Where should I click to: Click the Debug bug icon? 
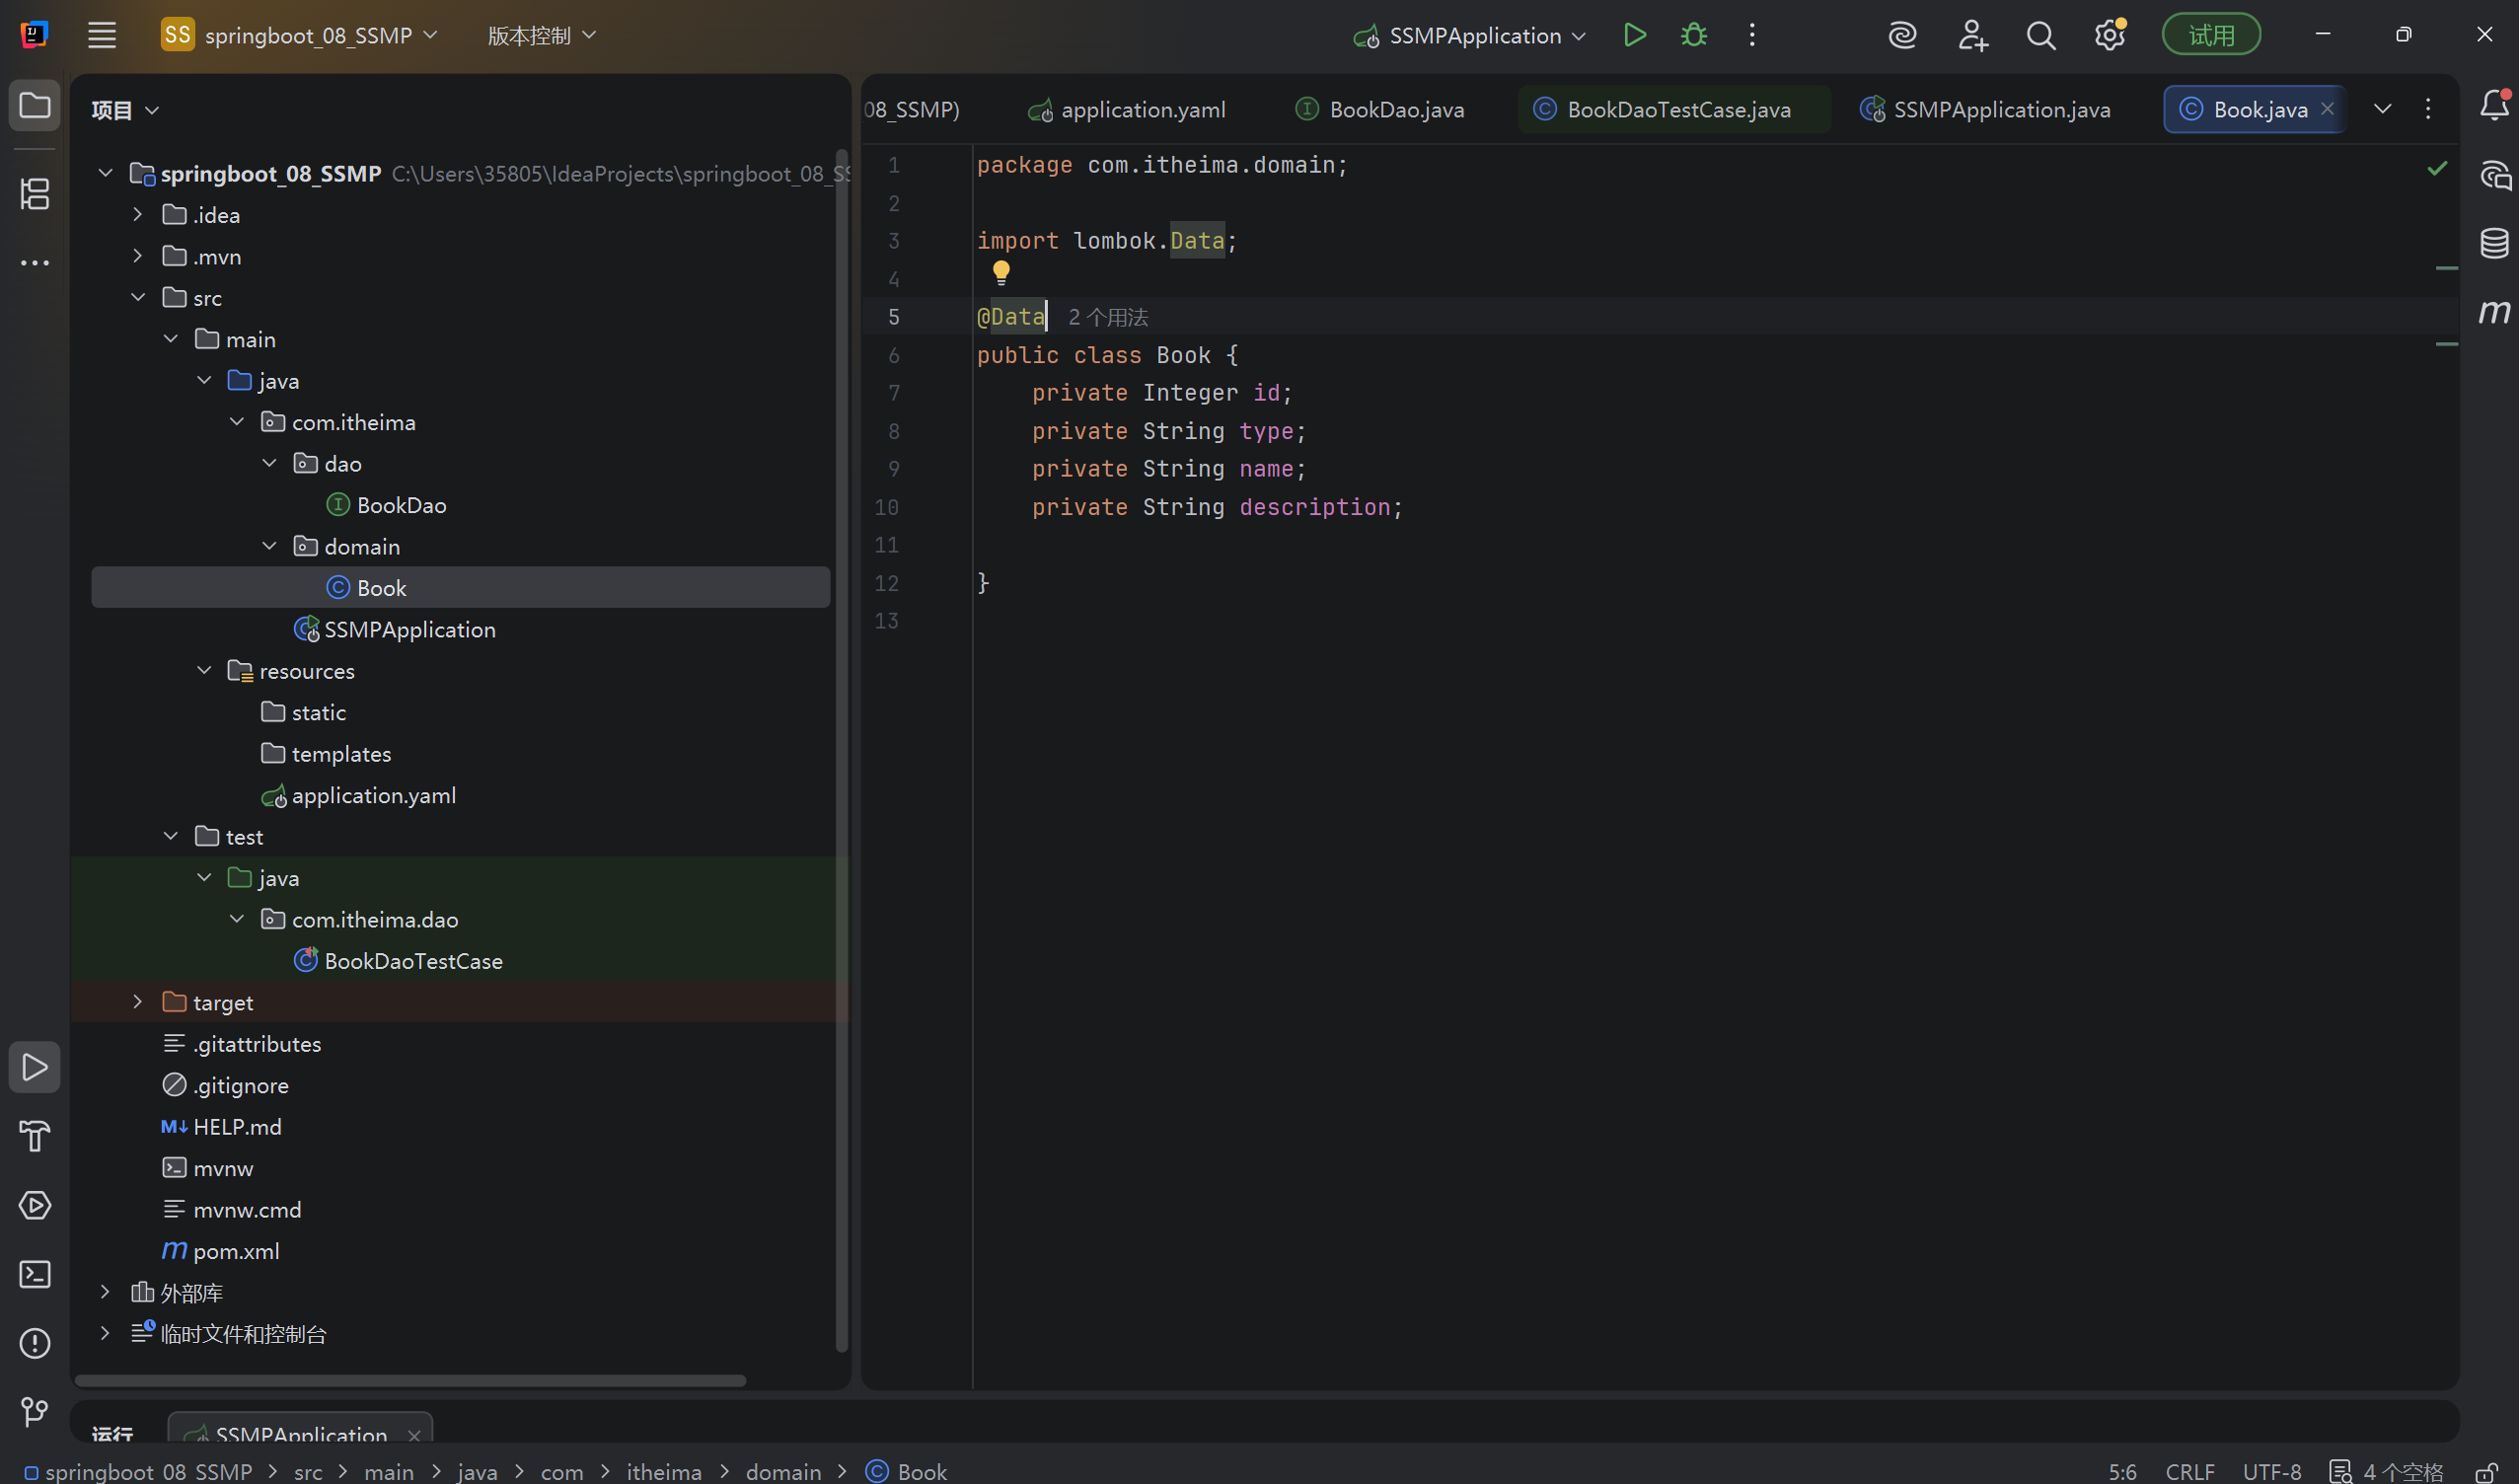1693,35
